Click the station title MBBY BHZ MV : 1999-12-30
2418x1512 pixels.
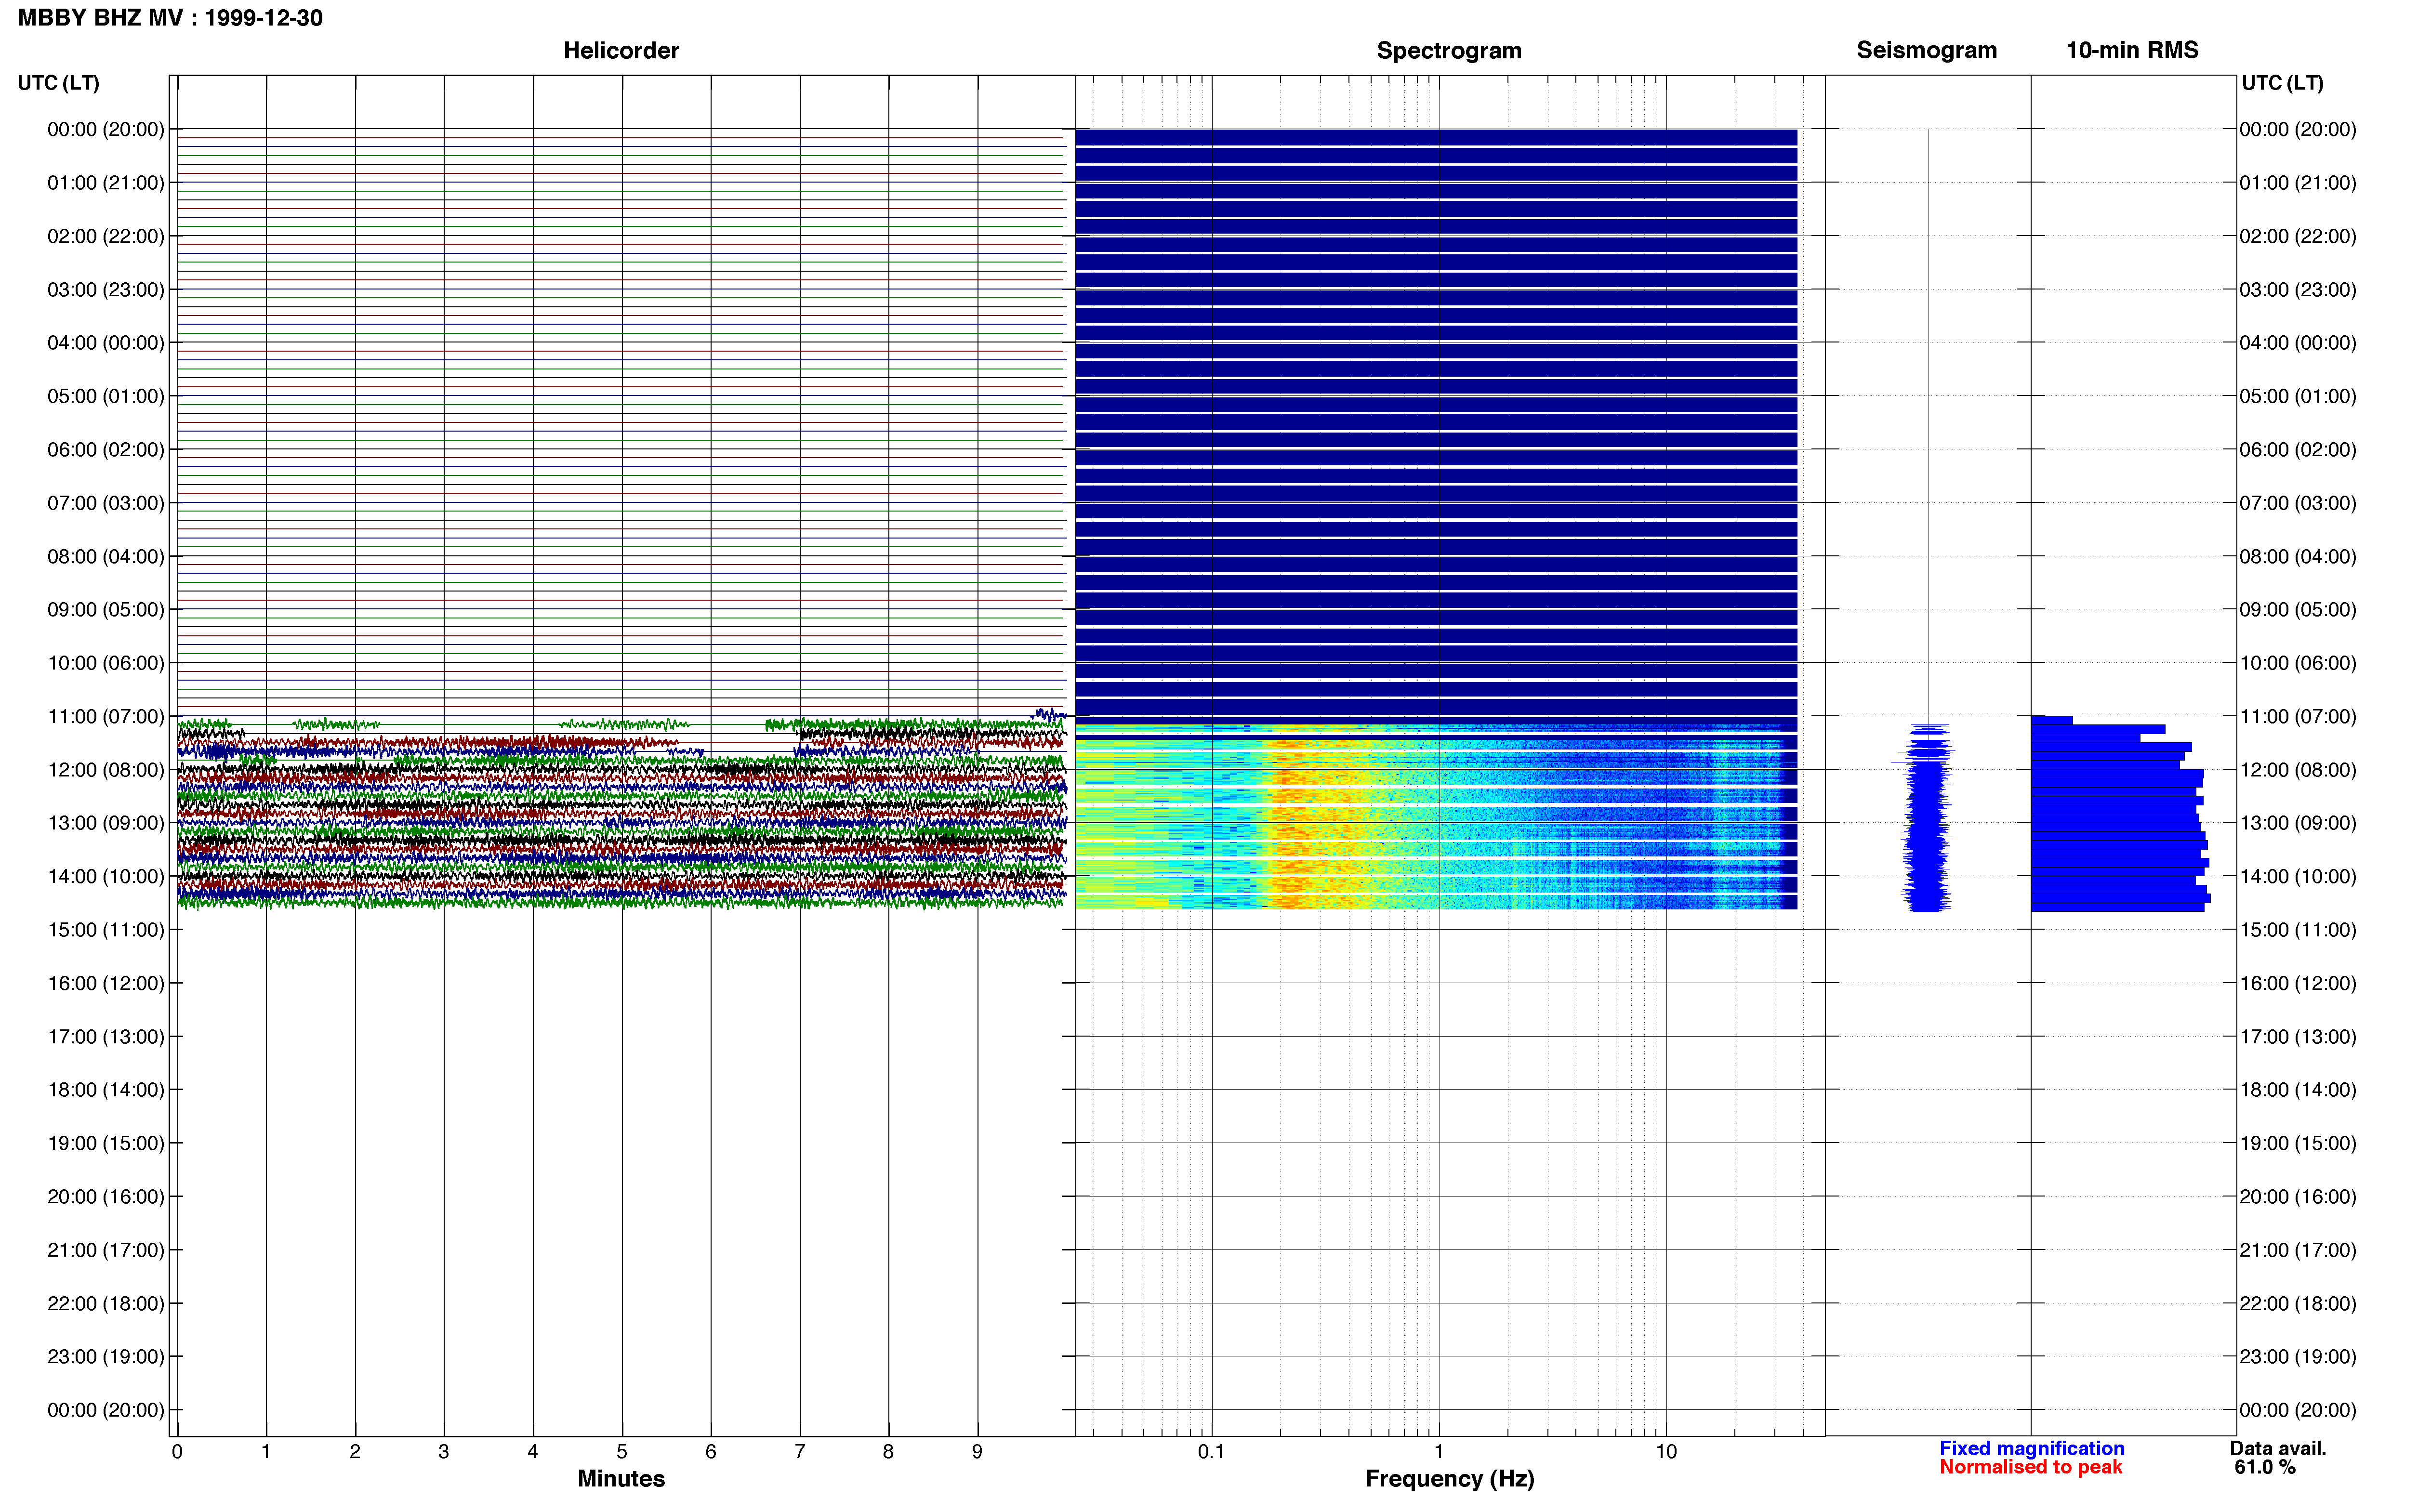[170, 18]
